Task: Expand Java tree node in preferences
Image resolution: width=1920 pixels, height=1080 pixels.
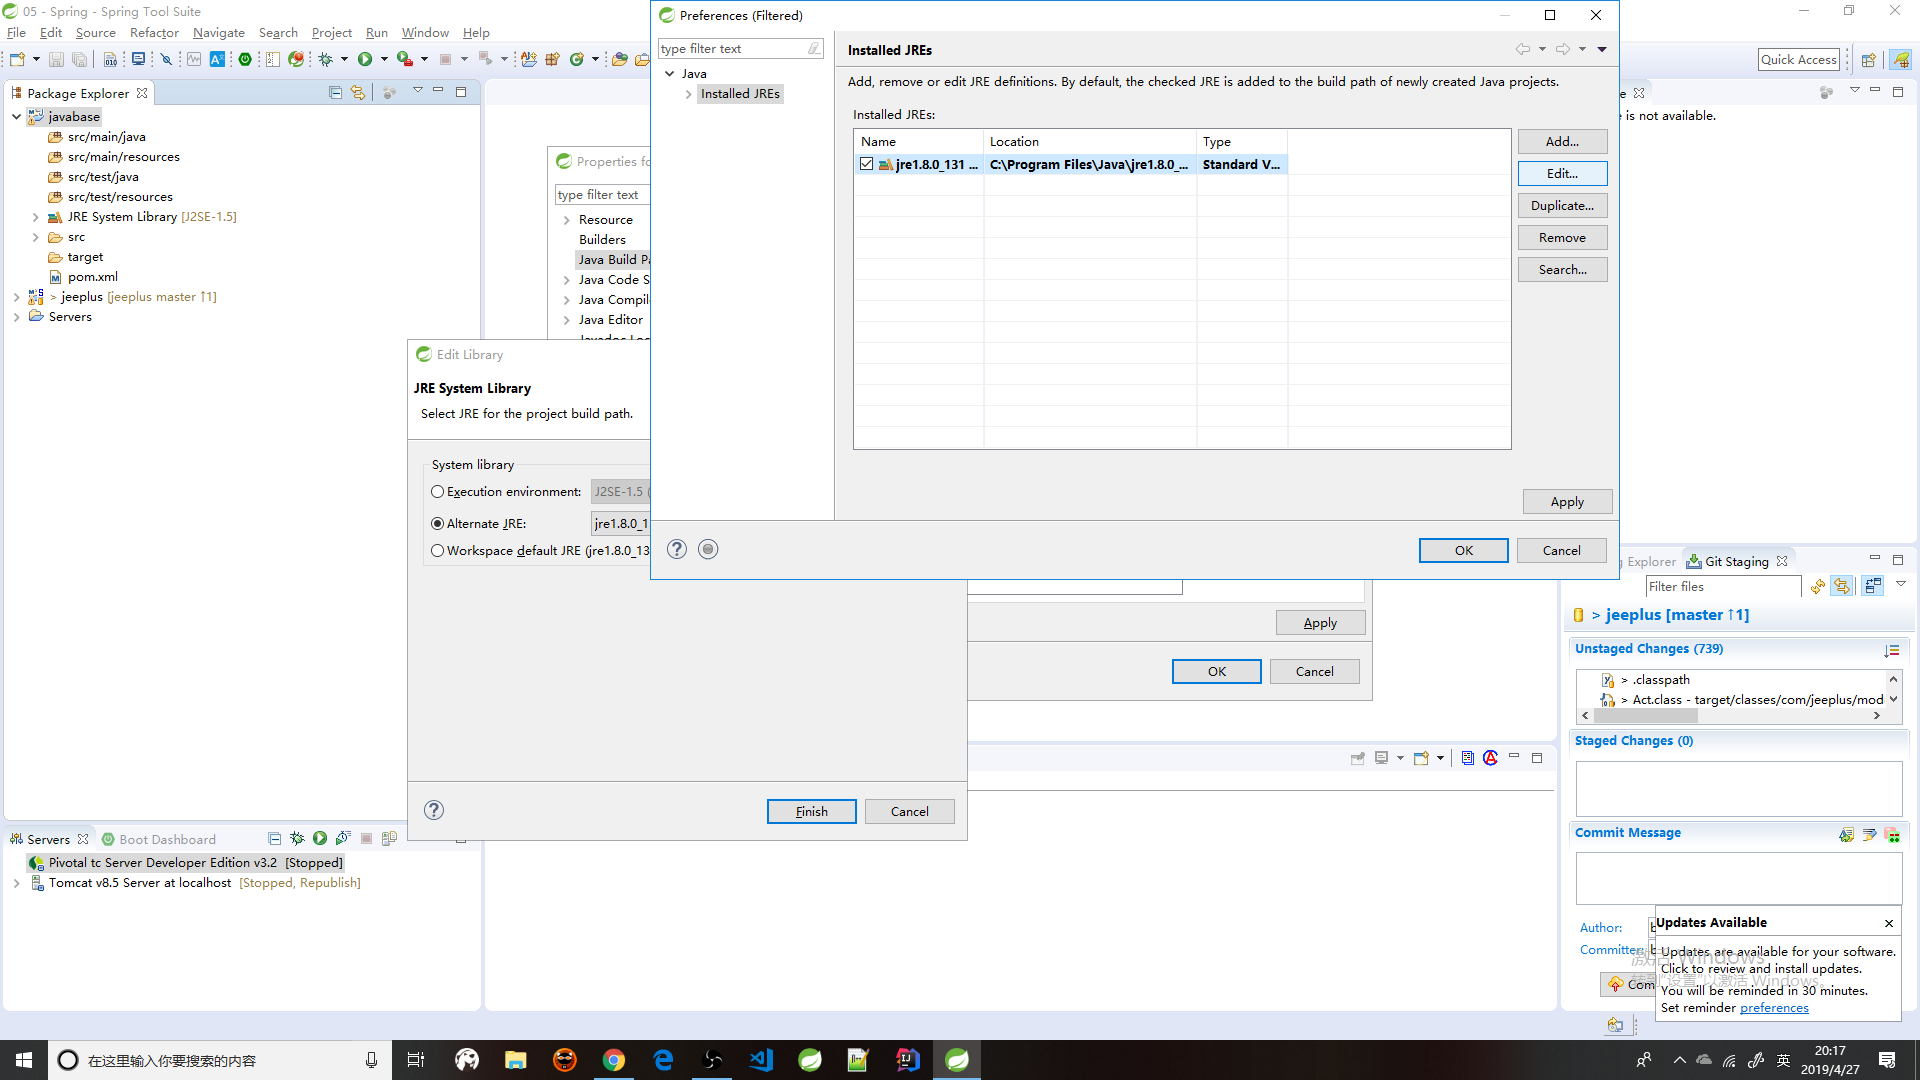Action: (x=671, y=73)
